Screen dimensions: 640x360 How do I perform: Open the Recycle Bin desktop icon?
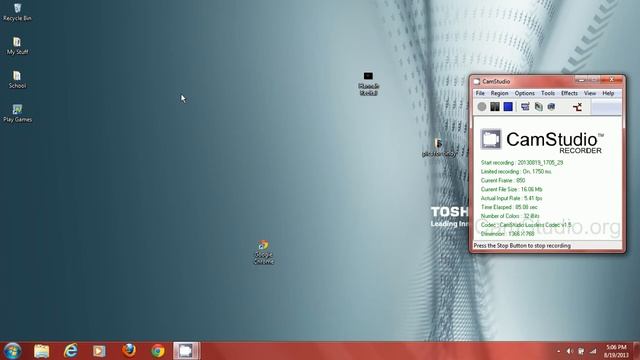coord(17,12)
